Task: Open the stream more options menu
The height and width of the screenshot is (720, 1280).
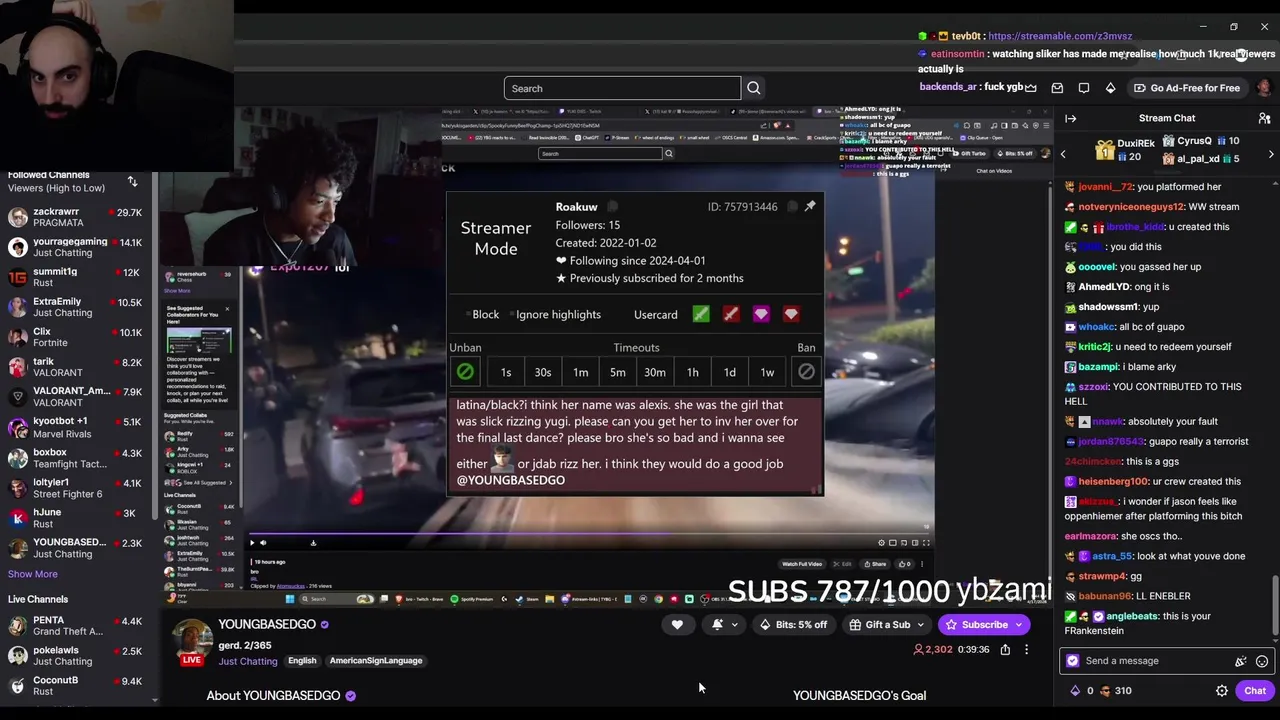Action: point(1026,650)
